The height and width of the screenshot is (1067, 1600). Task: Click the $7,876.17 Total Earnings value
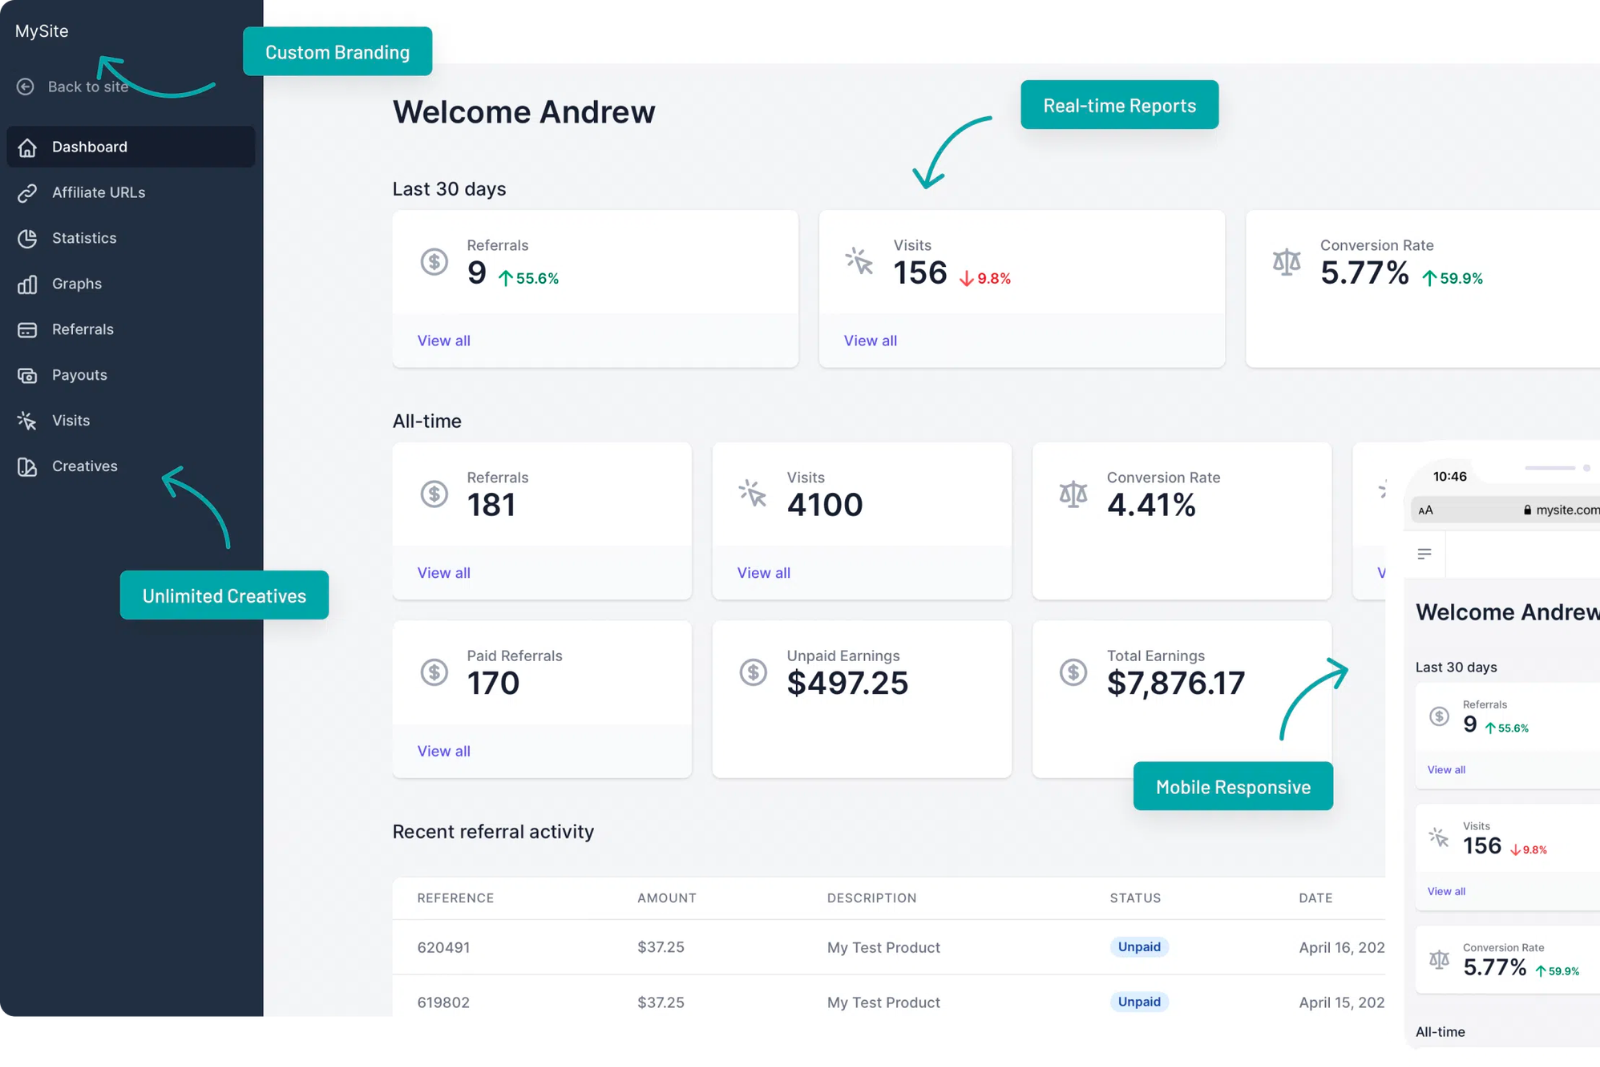[x=1176, y=683]
